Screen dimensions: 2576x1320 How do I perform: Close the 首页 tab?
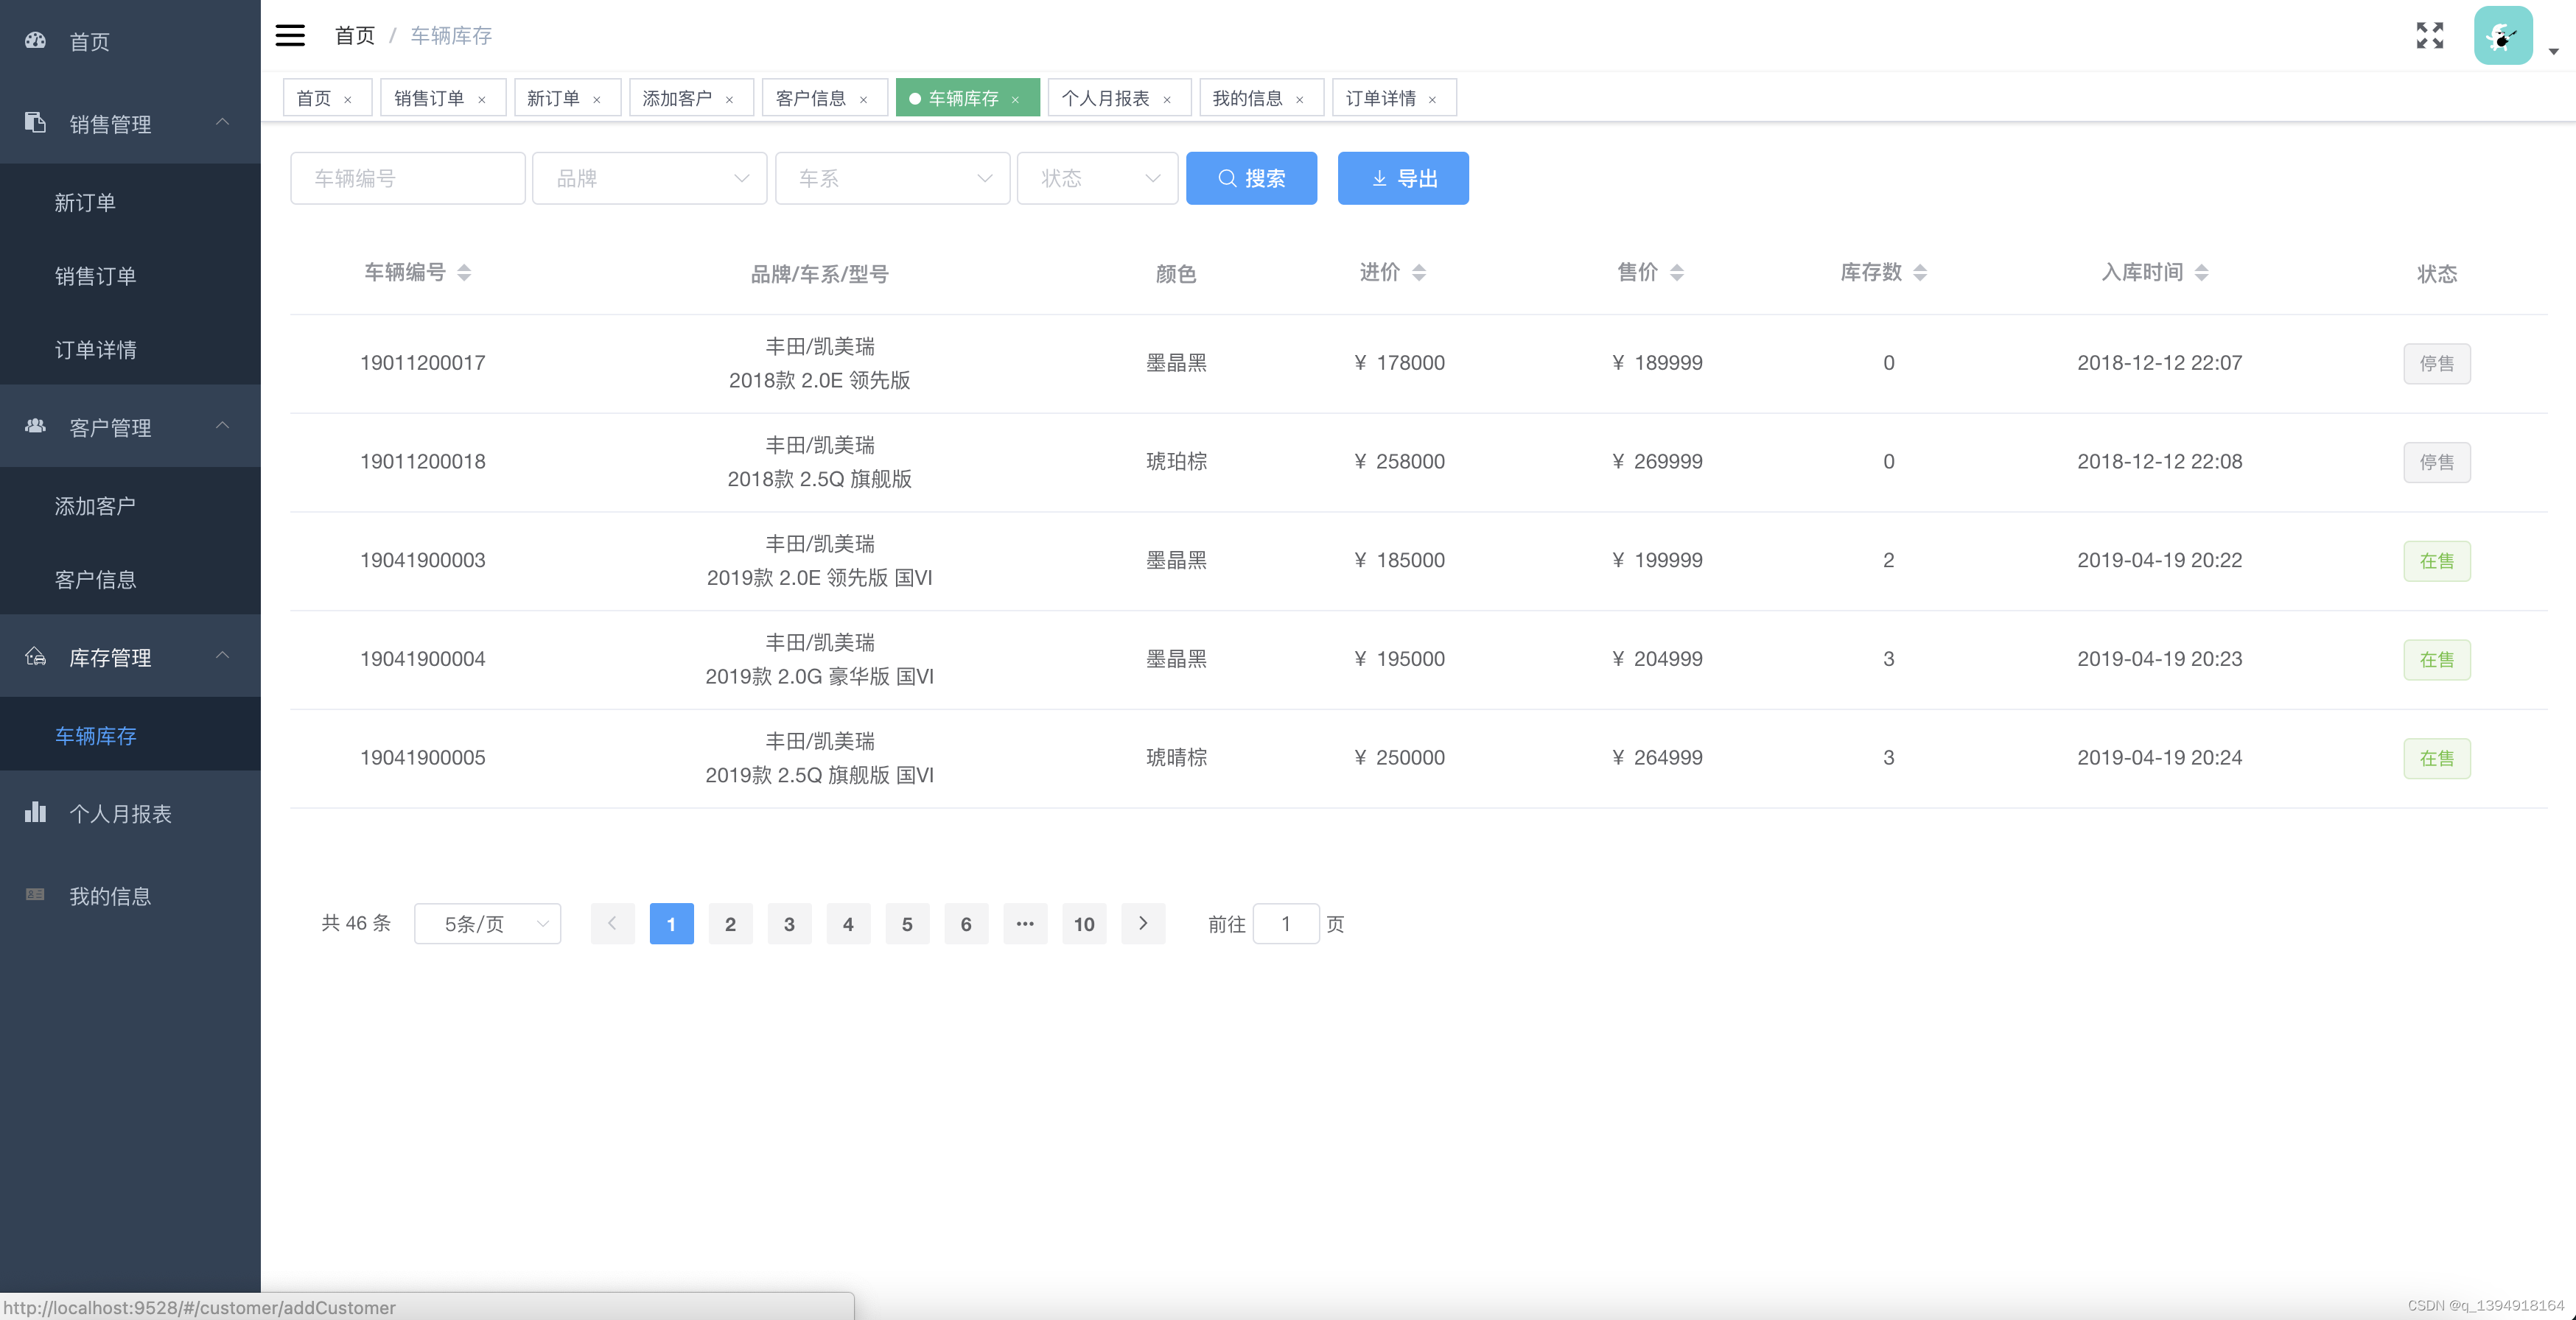click(348, 99)
